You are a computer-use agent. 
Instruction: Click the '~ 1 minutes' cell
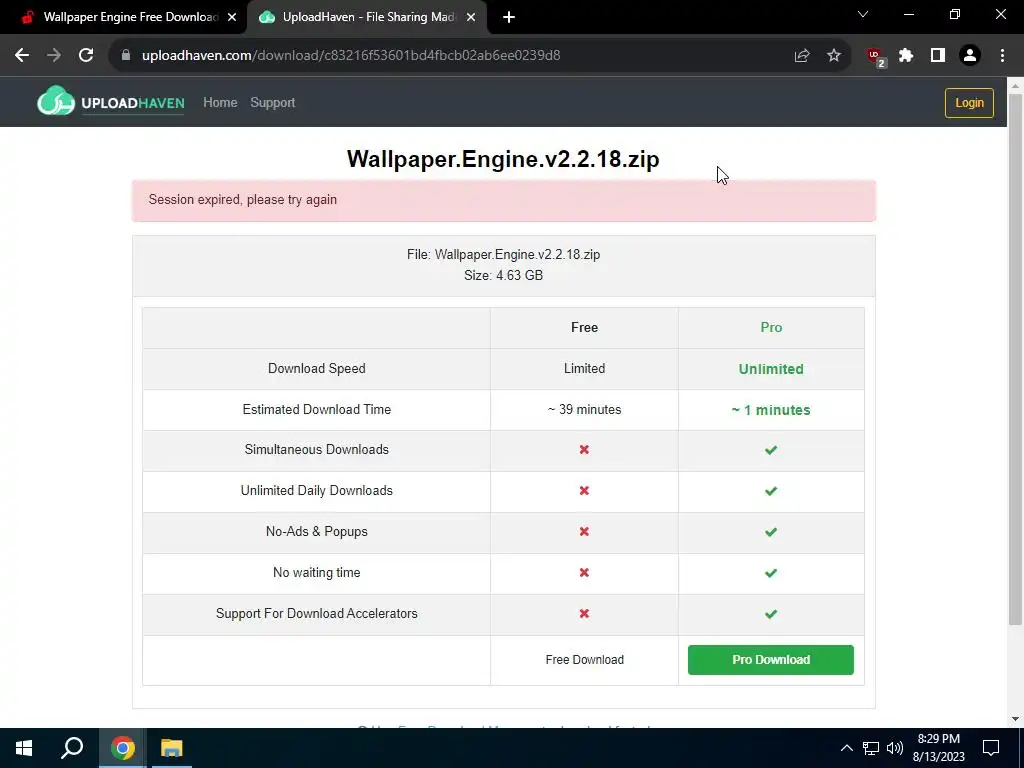[x=771, y=410]
